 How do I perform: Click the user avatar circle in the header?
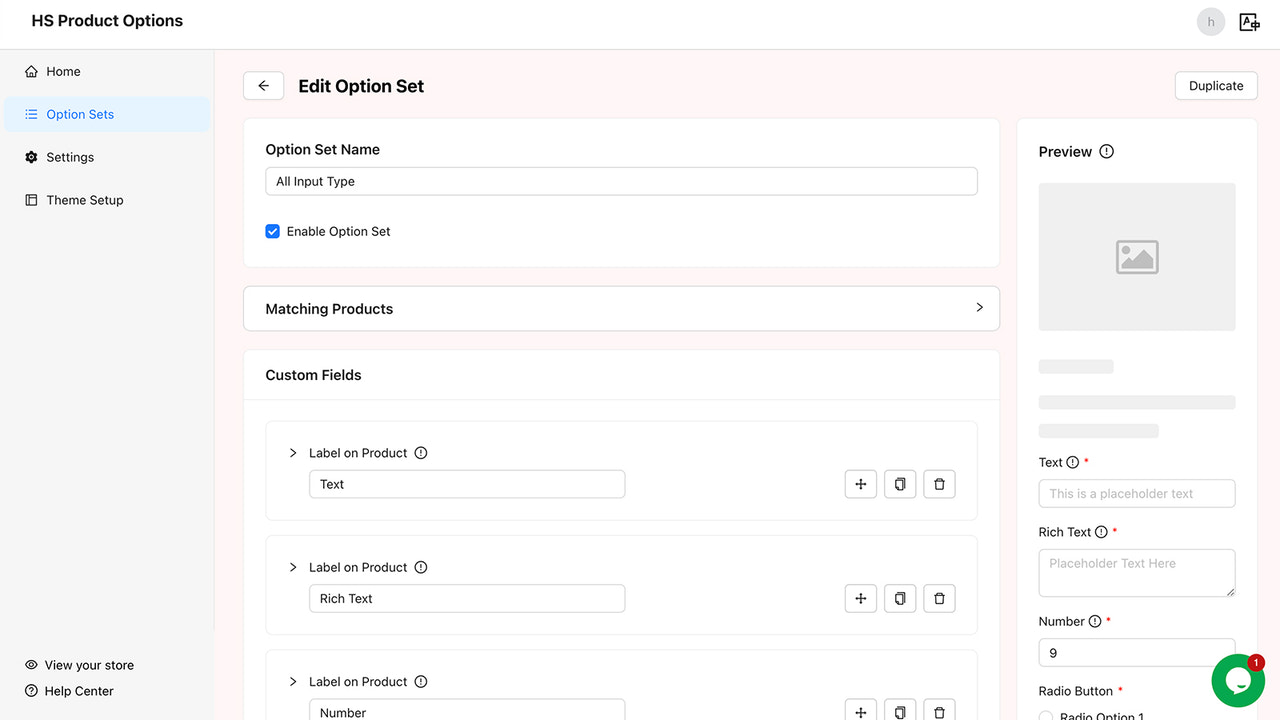point(1210,21)
